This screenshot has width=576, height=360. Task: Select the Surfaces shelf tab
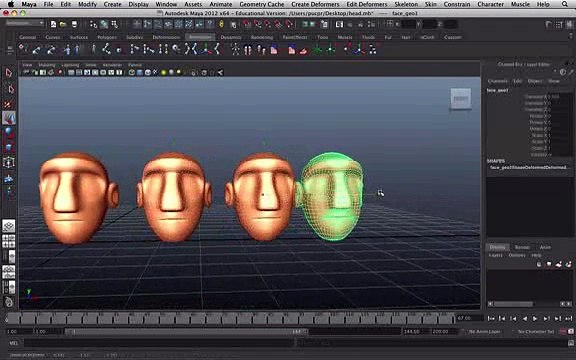tap(79, 37)
